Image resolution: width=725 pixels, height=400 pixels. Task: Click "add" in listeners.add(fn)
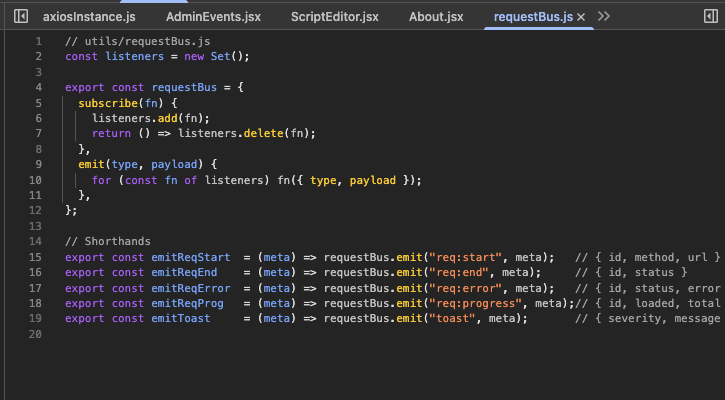(167, 118)
